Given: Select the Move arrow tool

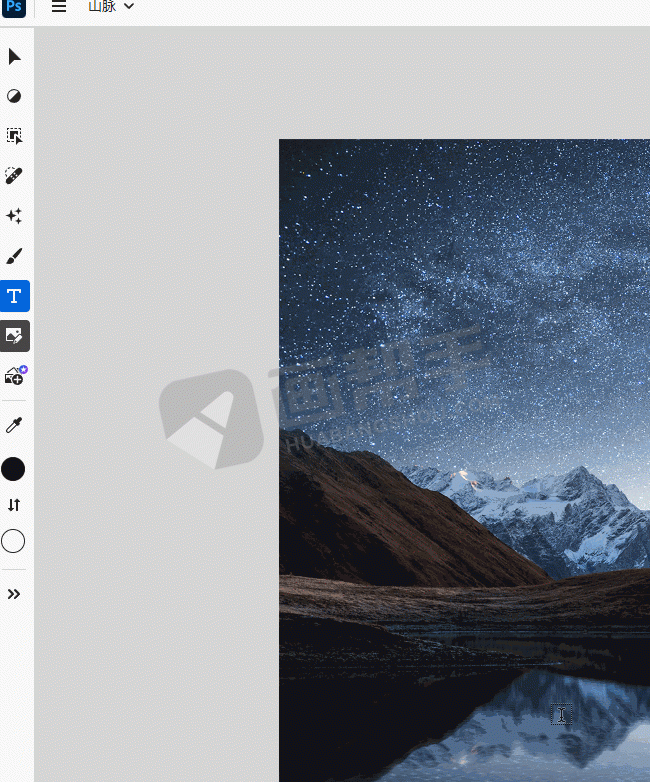Looking at the screenshot, I should click(14, 57).
